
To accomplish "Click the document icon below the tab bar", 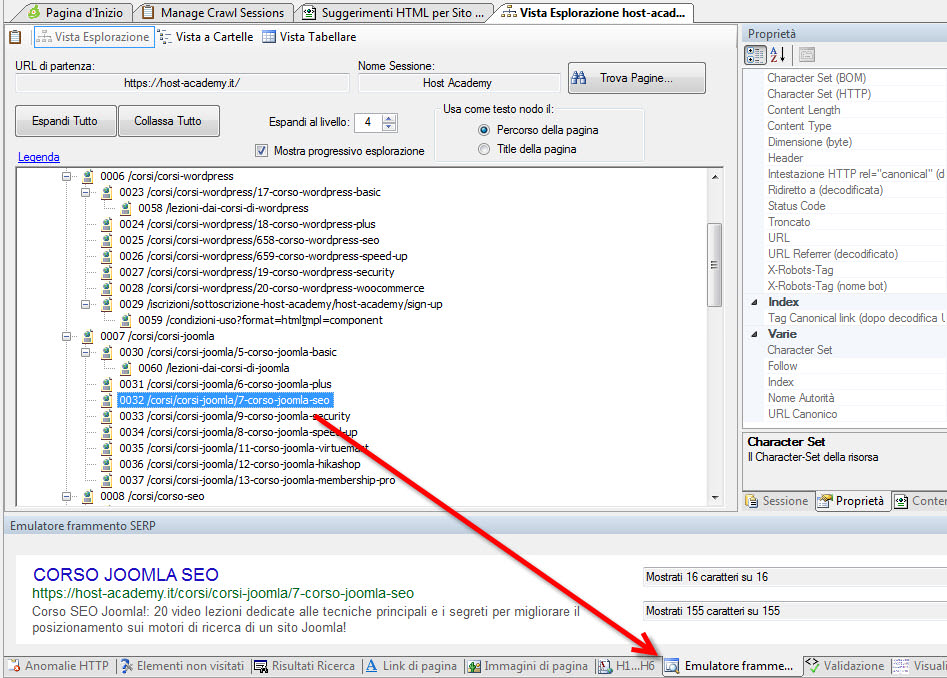I will [14, 35].
